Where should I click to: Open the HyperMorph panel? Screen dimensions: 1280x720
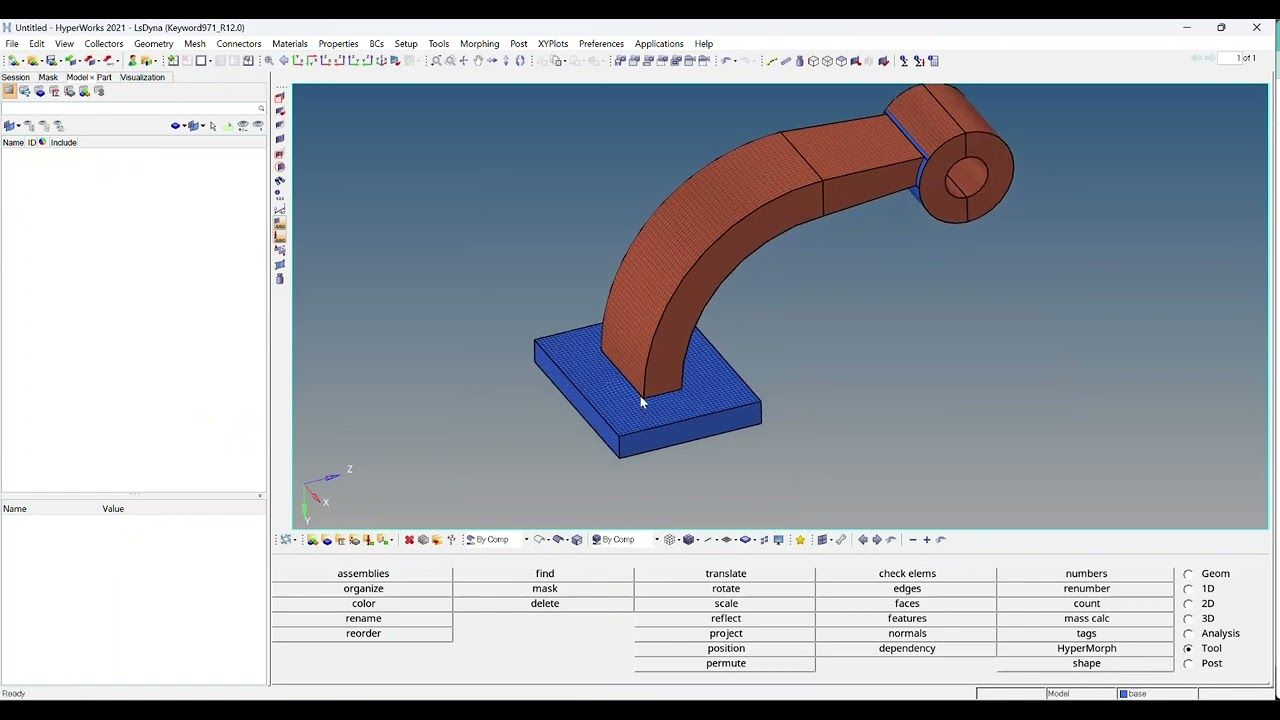(1086, 649)
